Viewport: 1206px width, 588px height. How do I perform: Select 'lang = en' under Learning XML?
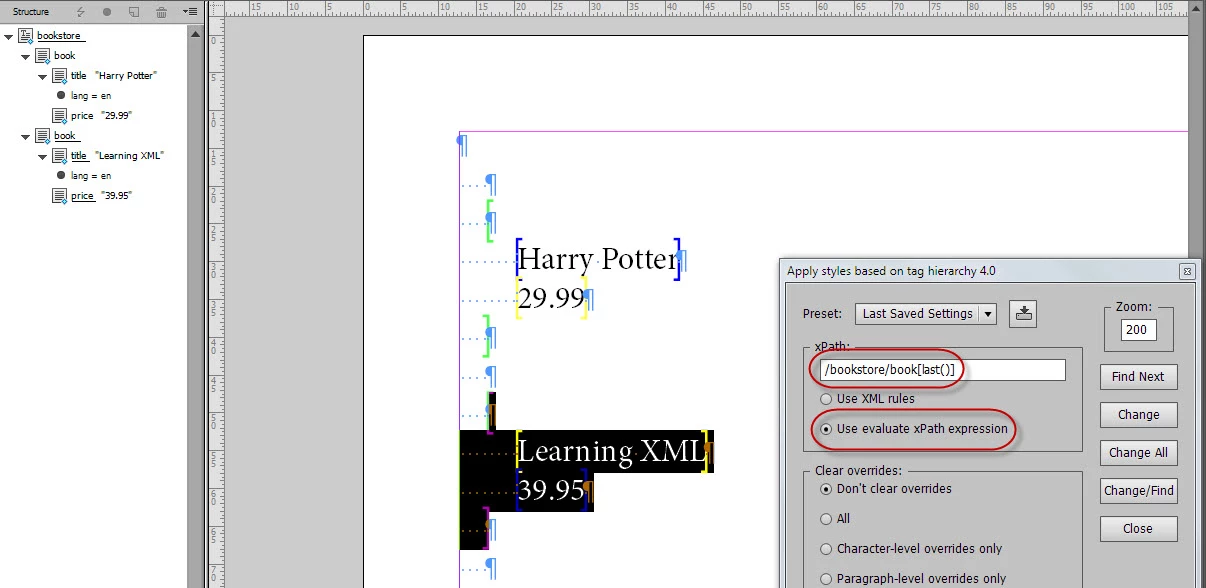(x=91, y=176)
